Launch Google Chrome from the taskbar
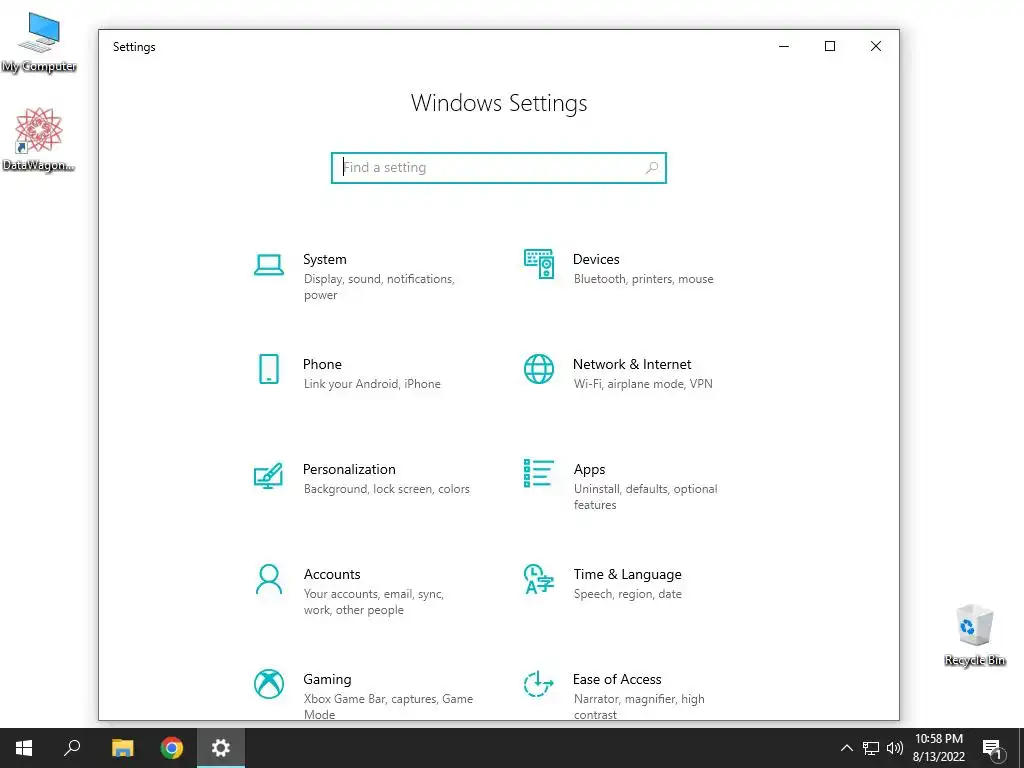This screenshot has width=1024, height=768. 172,748
